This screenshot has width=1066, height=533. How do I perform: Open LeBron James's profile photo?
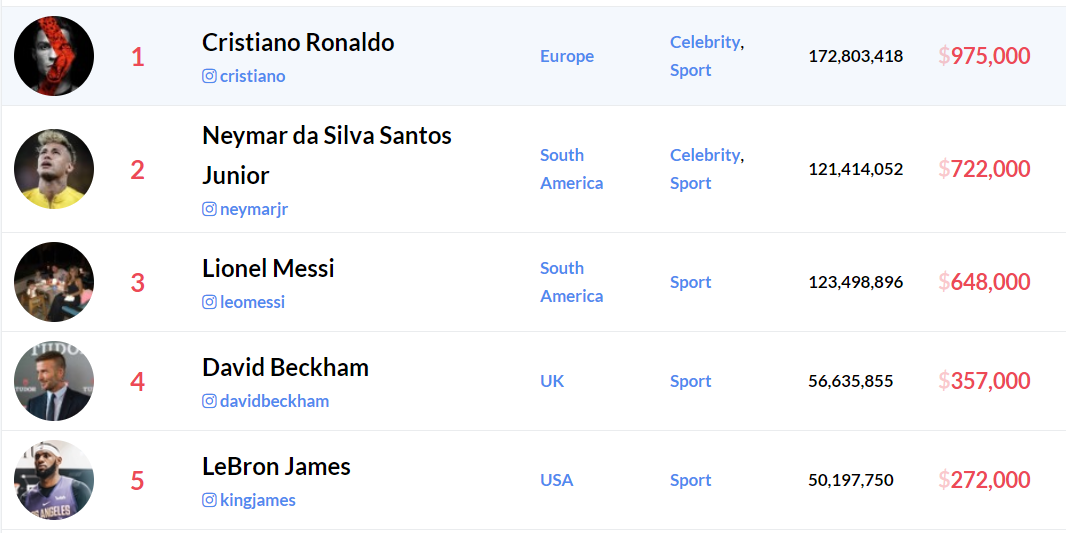point(54,480)
